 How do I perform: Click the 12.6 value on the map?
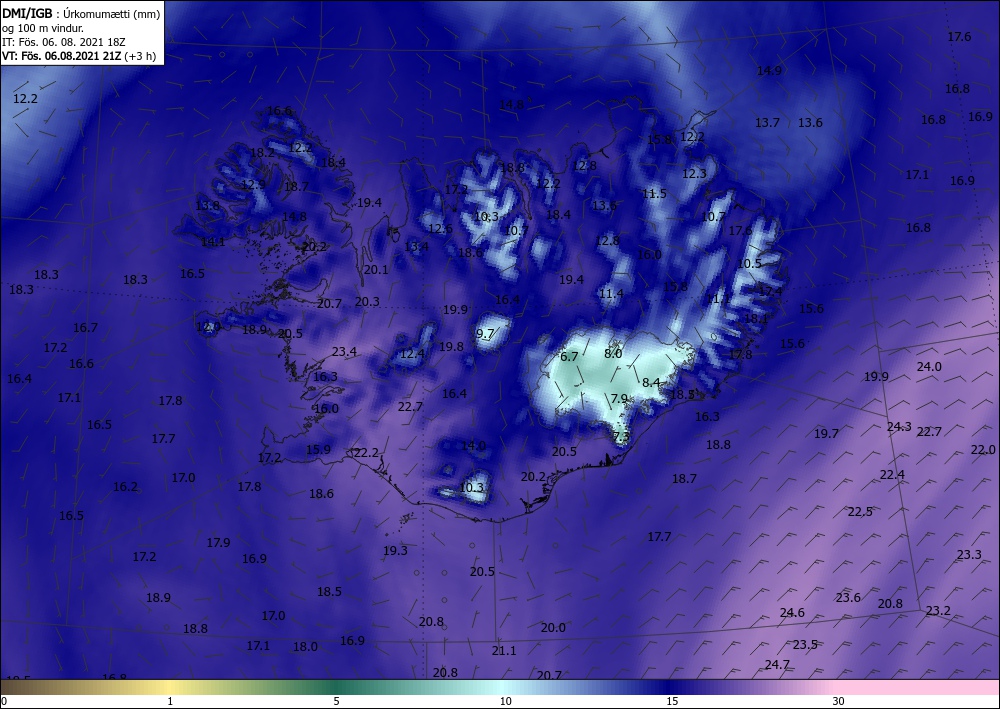tap(440, 229)
